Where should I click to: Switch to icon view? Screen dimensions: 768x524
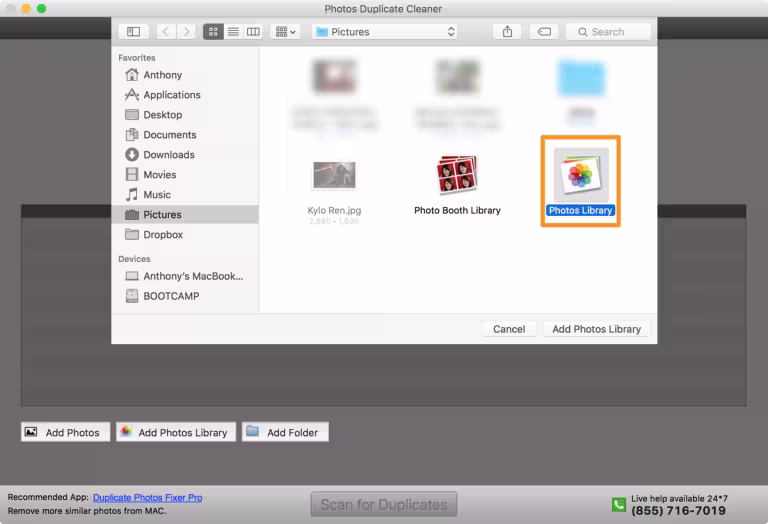point(213,32)
